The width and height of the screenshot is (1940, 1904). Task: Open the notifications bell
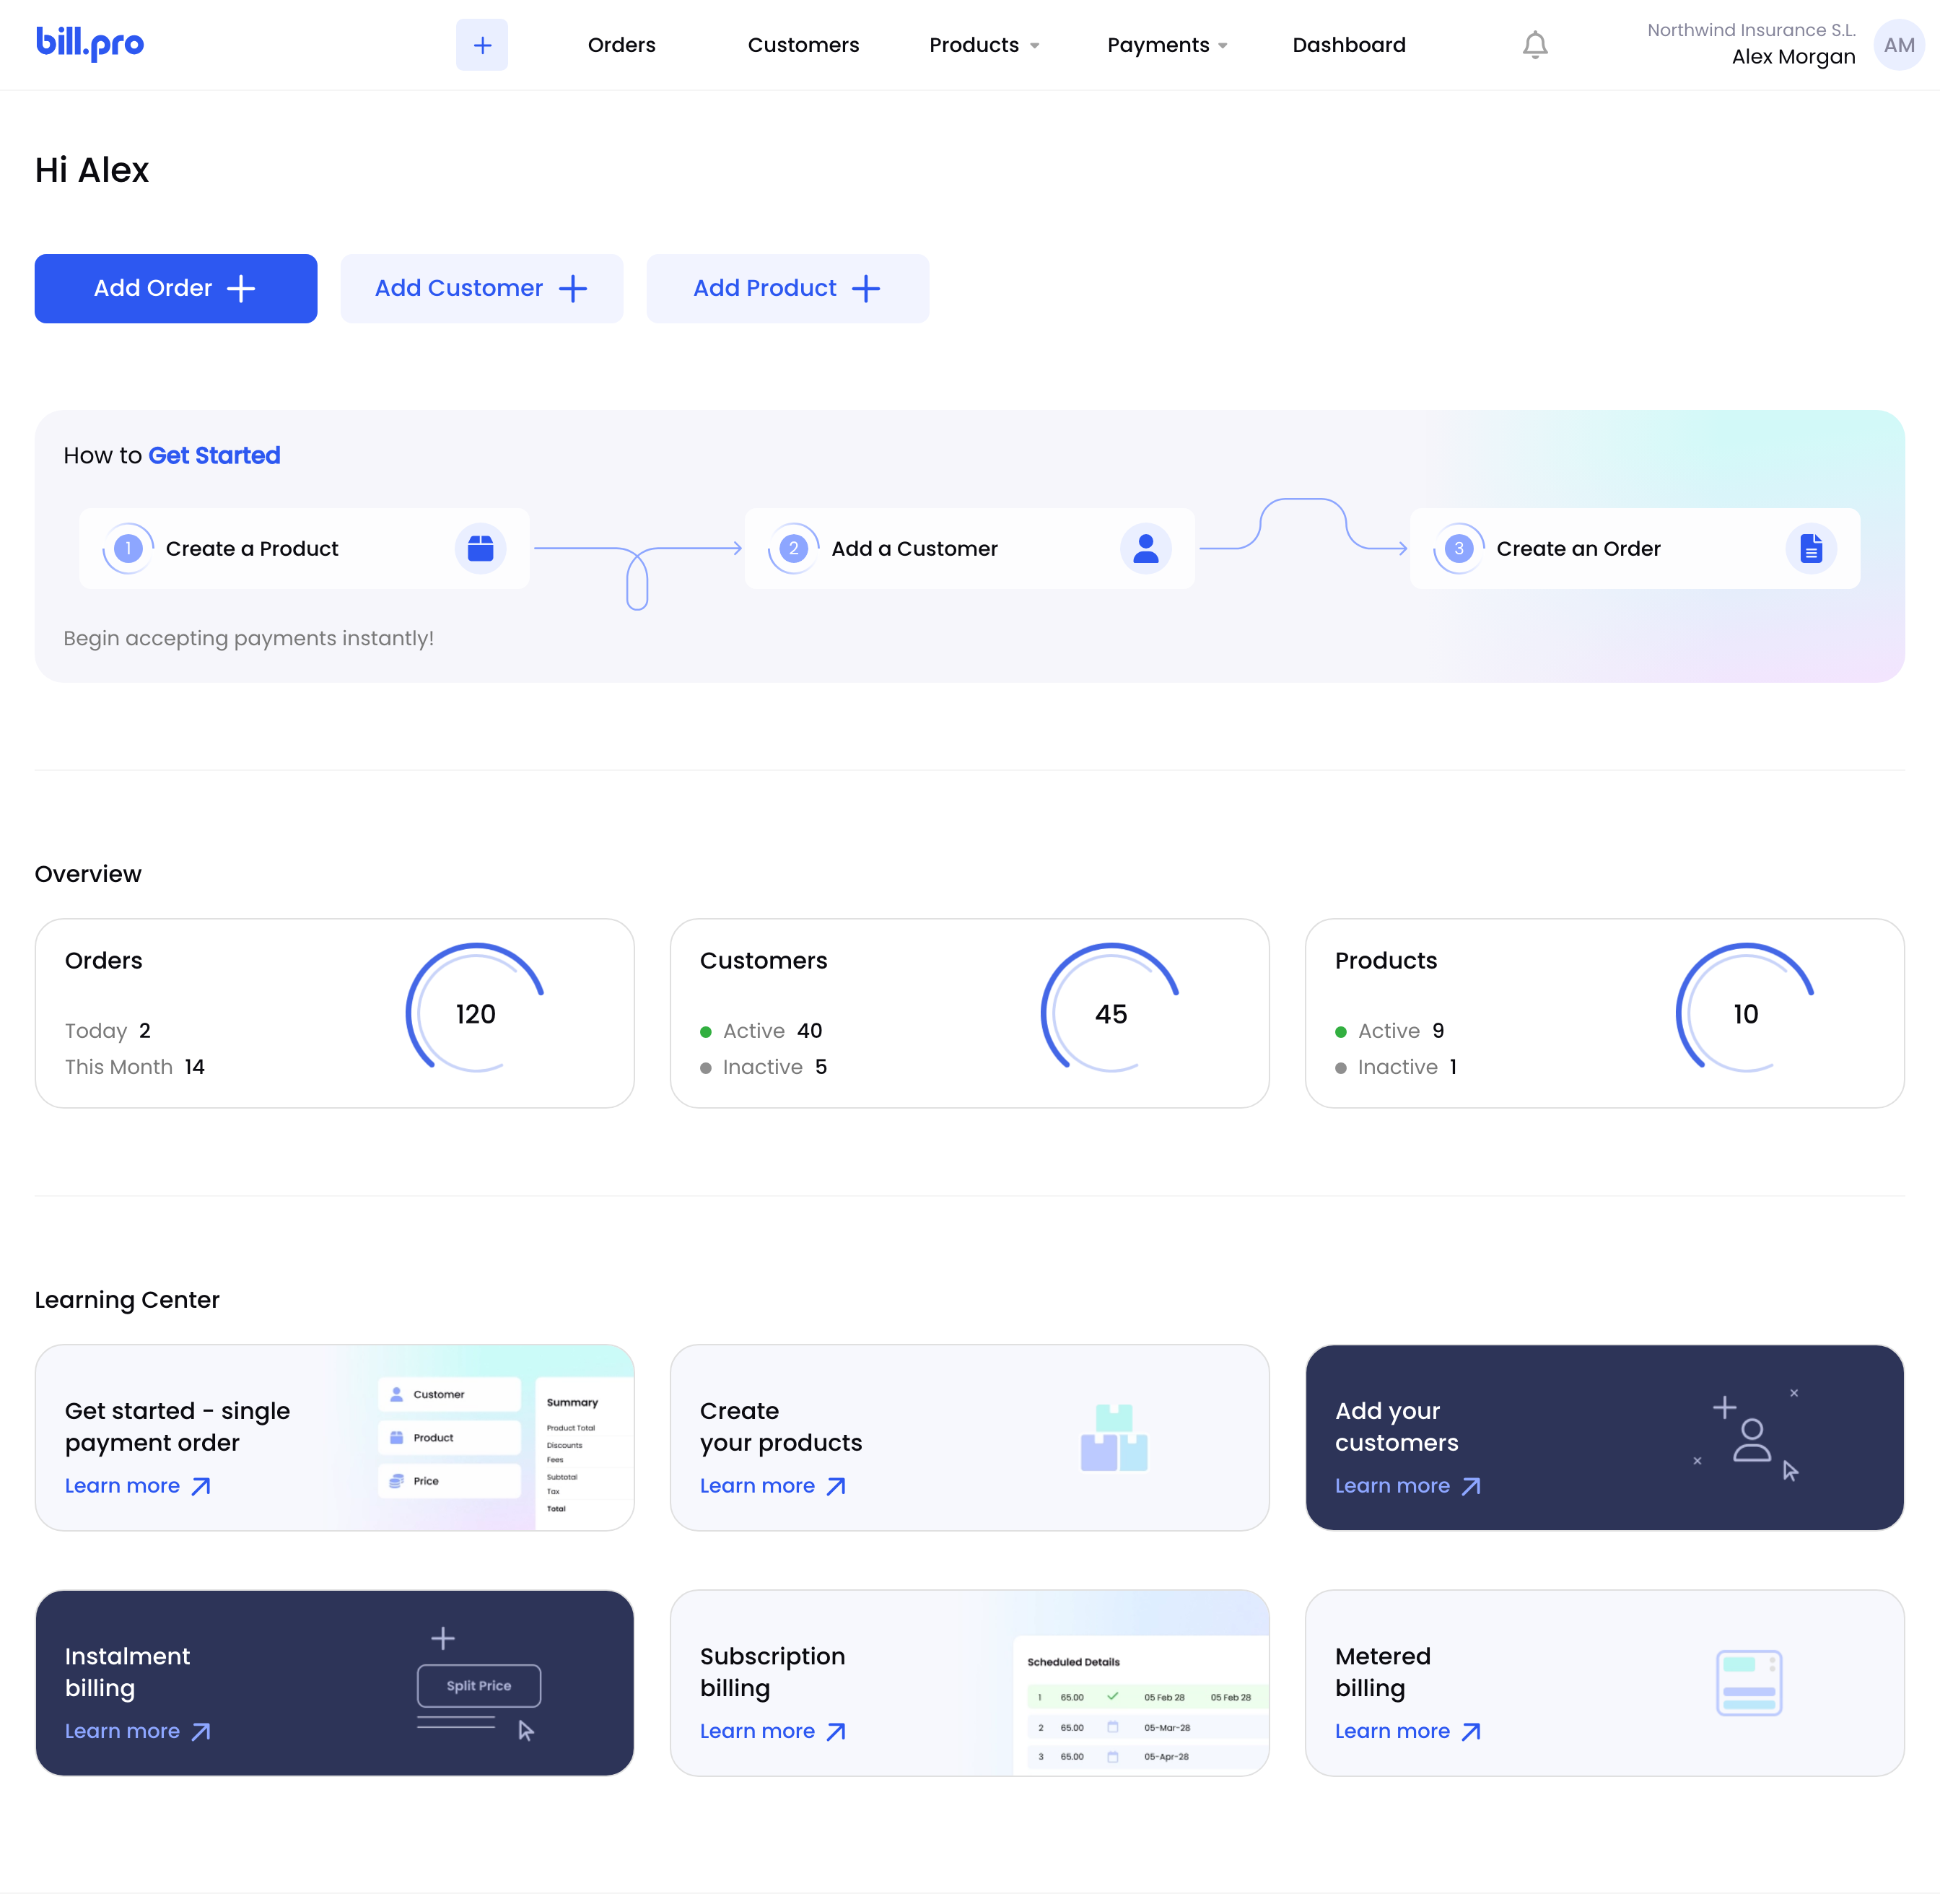pos(1535,45)
